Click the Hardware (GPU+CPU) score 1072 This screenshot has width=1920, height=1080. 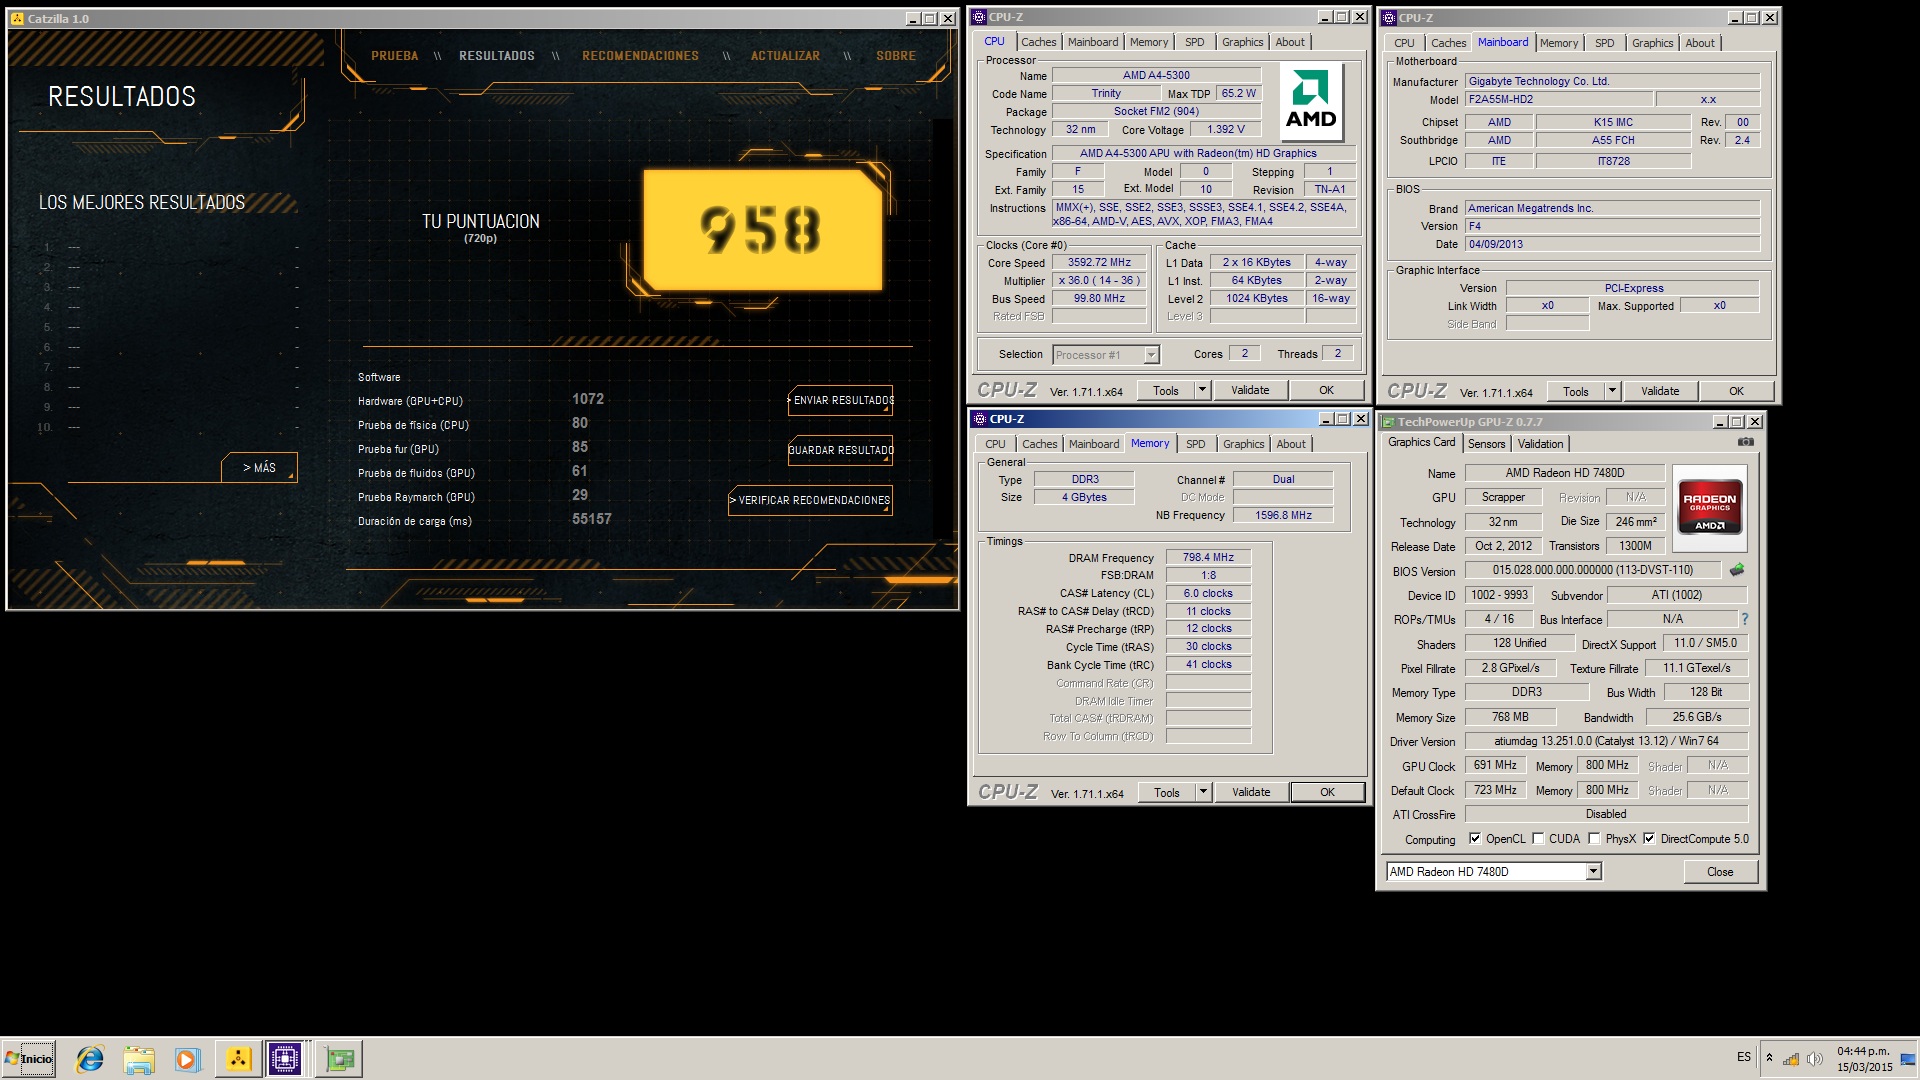588,399
